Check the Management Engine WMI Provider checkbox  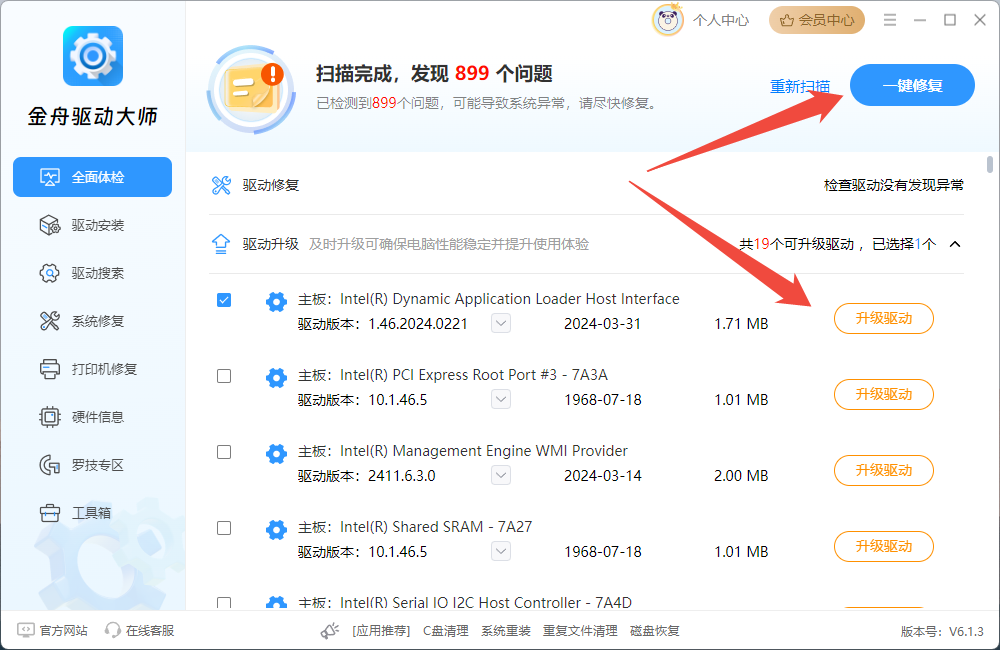tap(224, 452)
